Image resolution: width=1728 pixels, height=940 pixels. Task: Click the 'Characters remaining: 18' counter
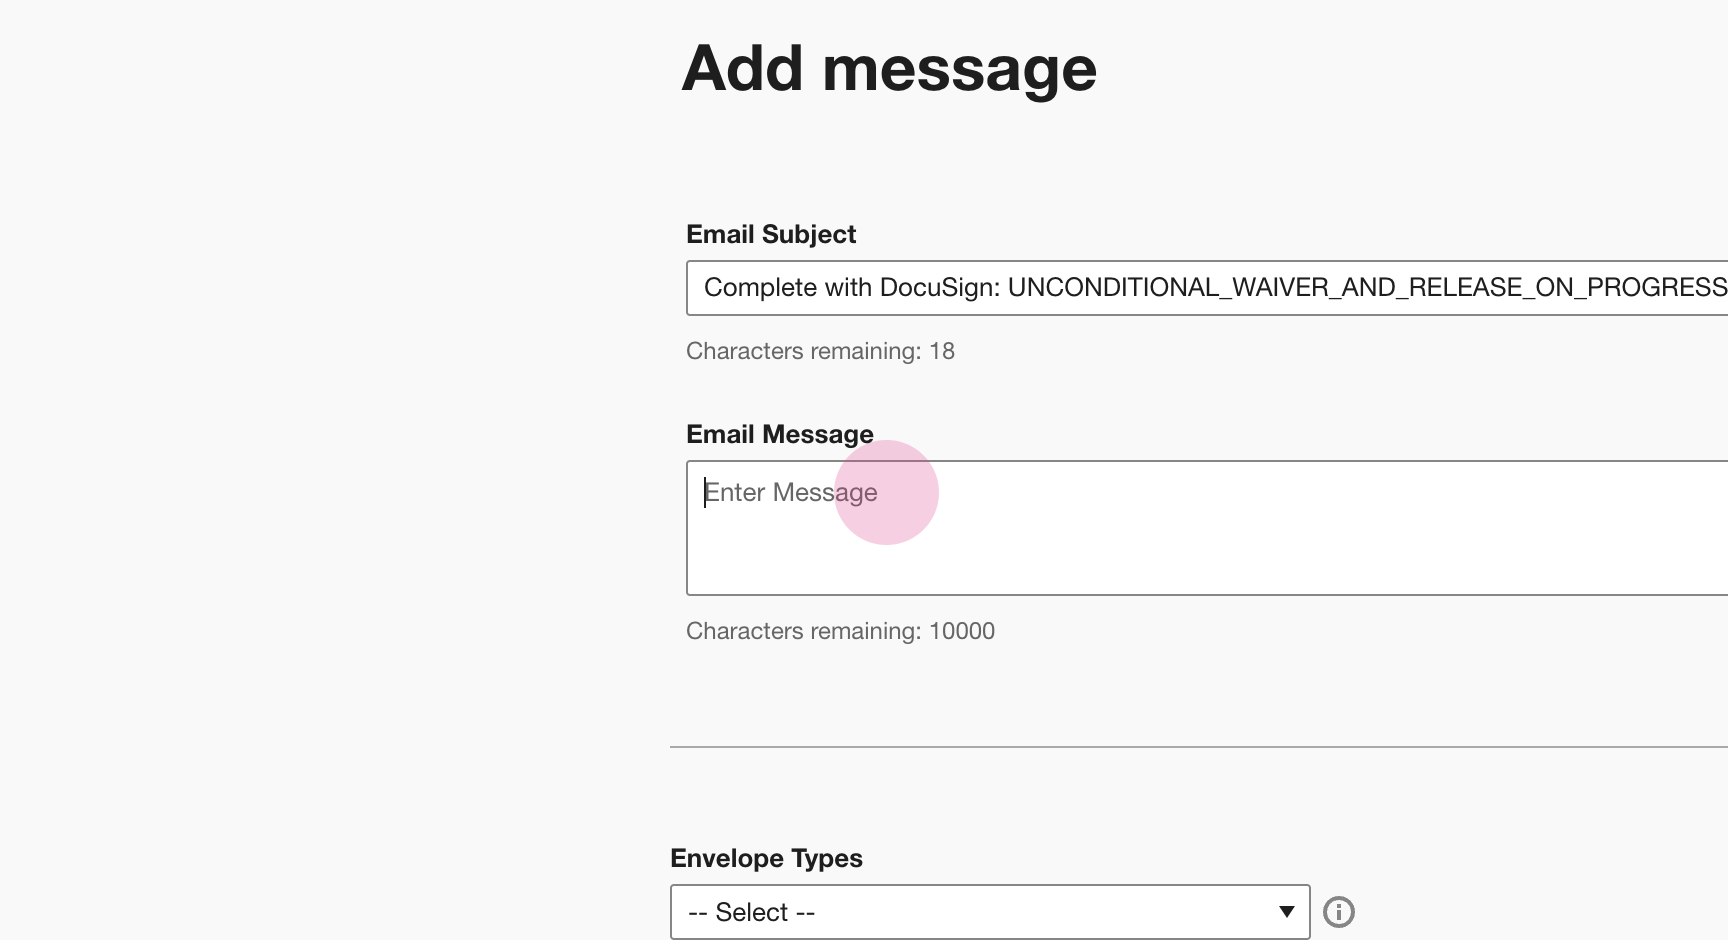point(820,351)
